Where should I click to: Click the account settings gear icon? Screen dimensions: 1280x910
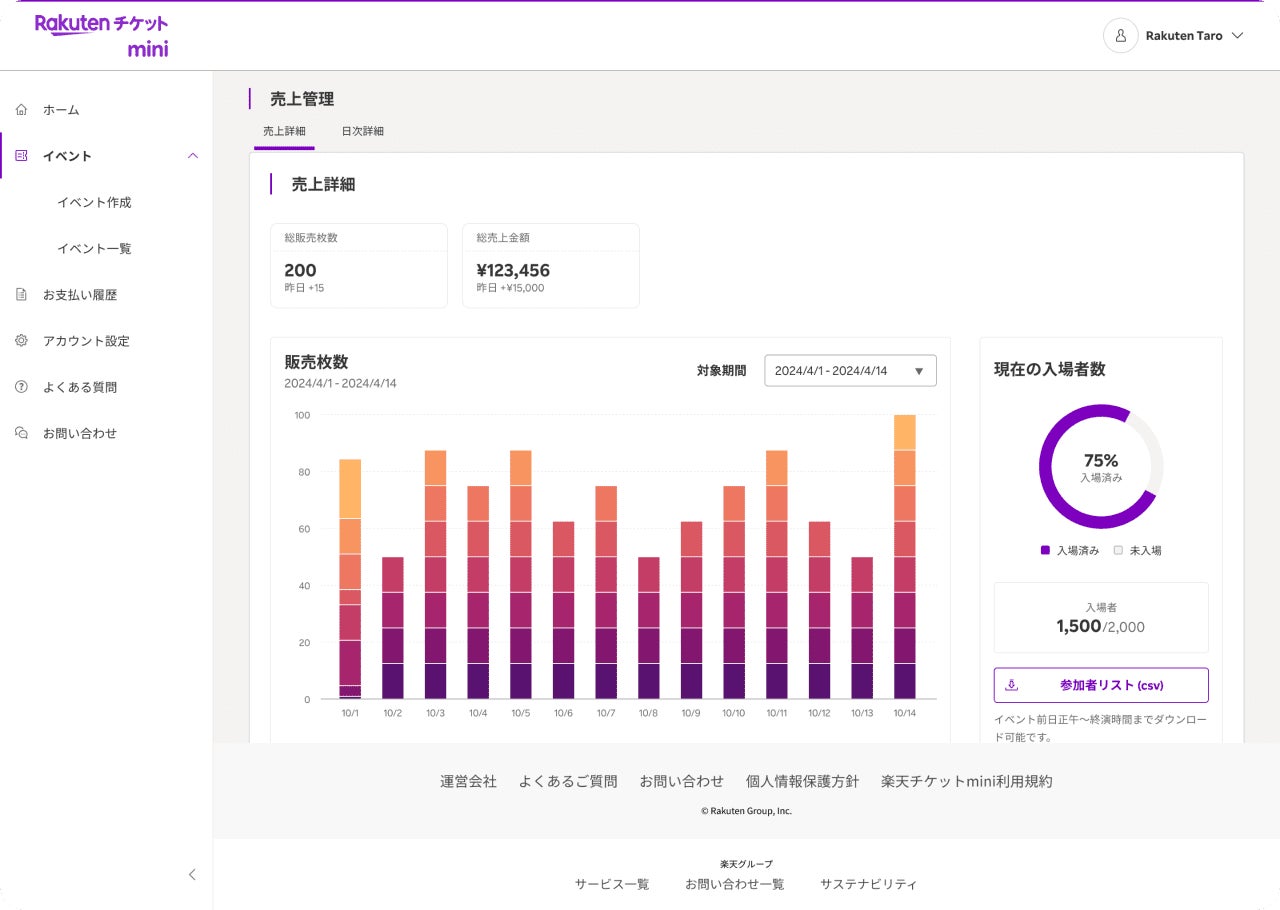[21, 341]
